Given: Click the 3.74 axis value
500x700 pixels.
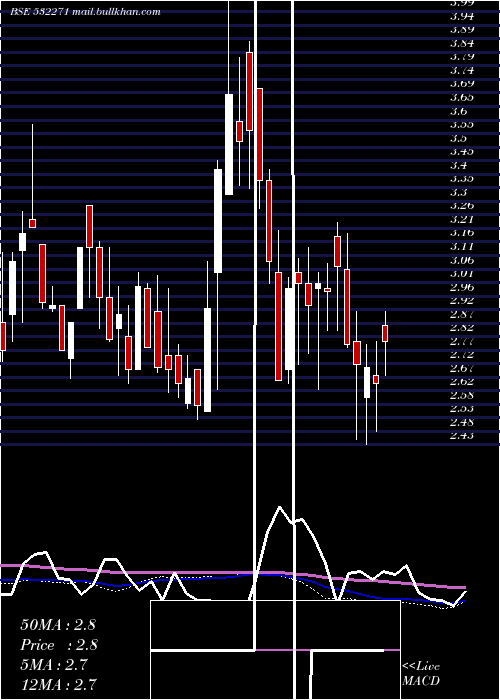Looking at the screenshot, I should tap(462, 71).
